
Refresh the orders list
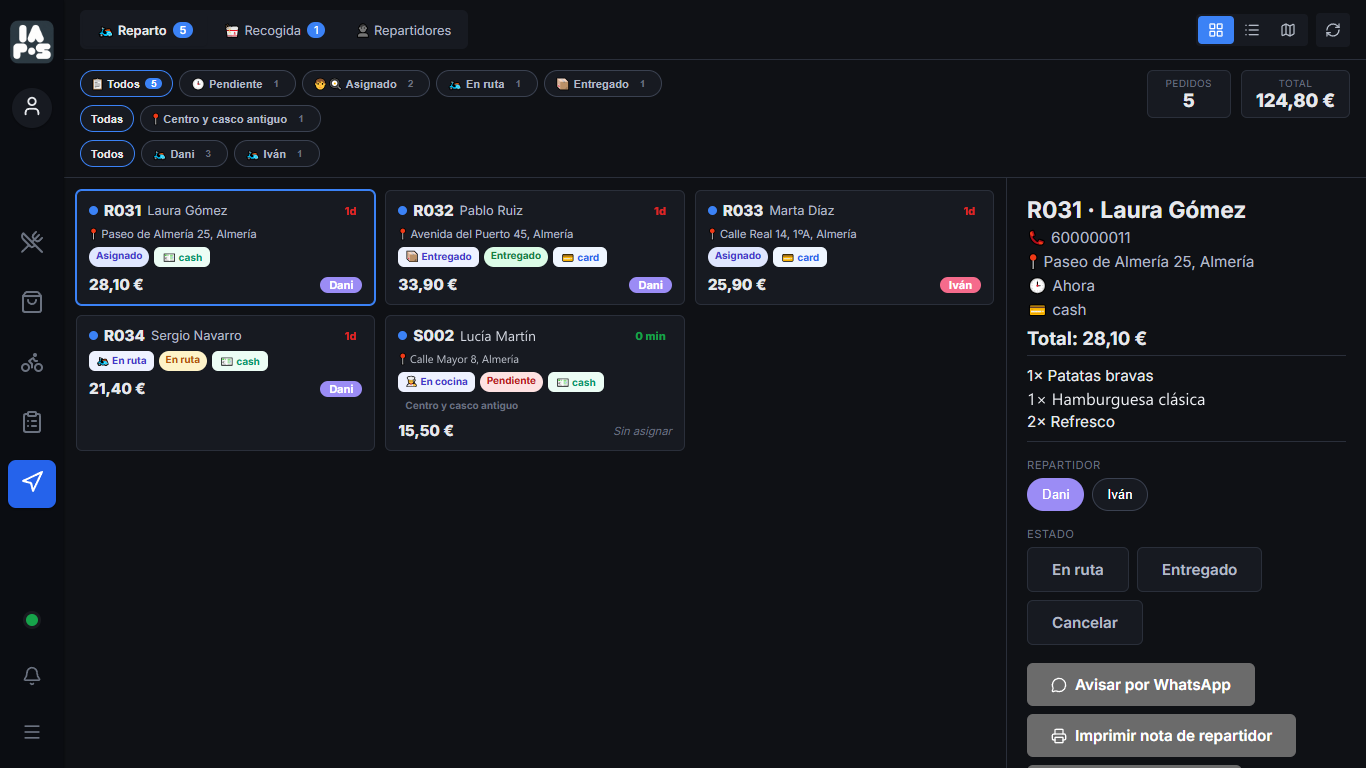[x=1333, y=30]
